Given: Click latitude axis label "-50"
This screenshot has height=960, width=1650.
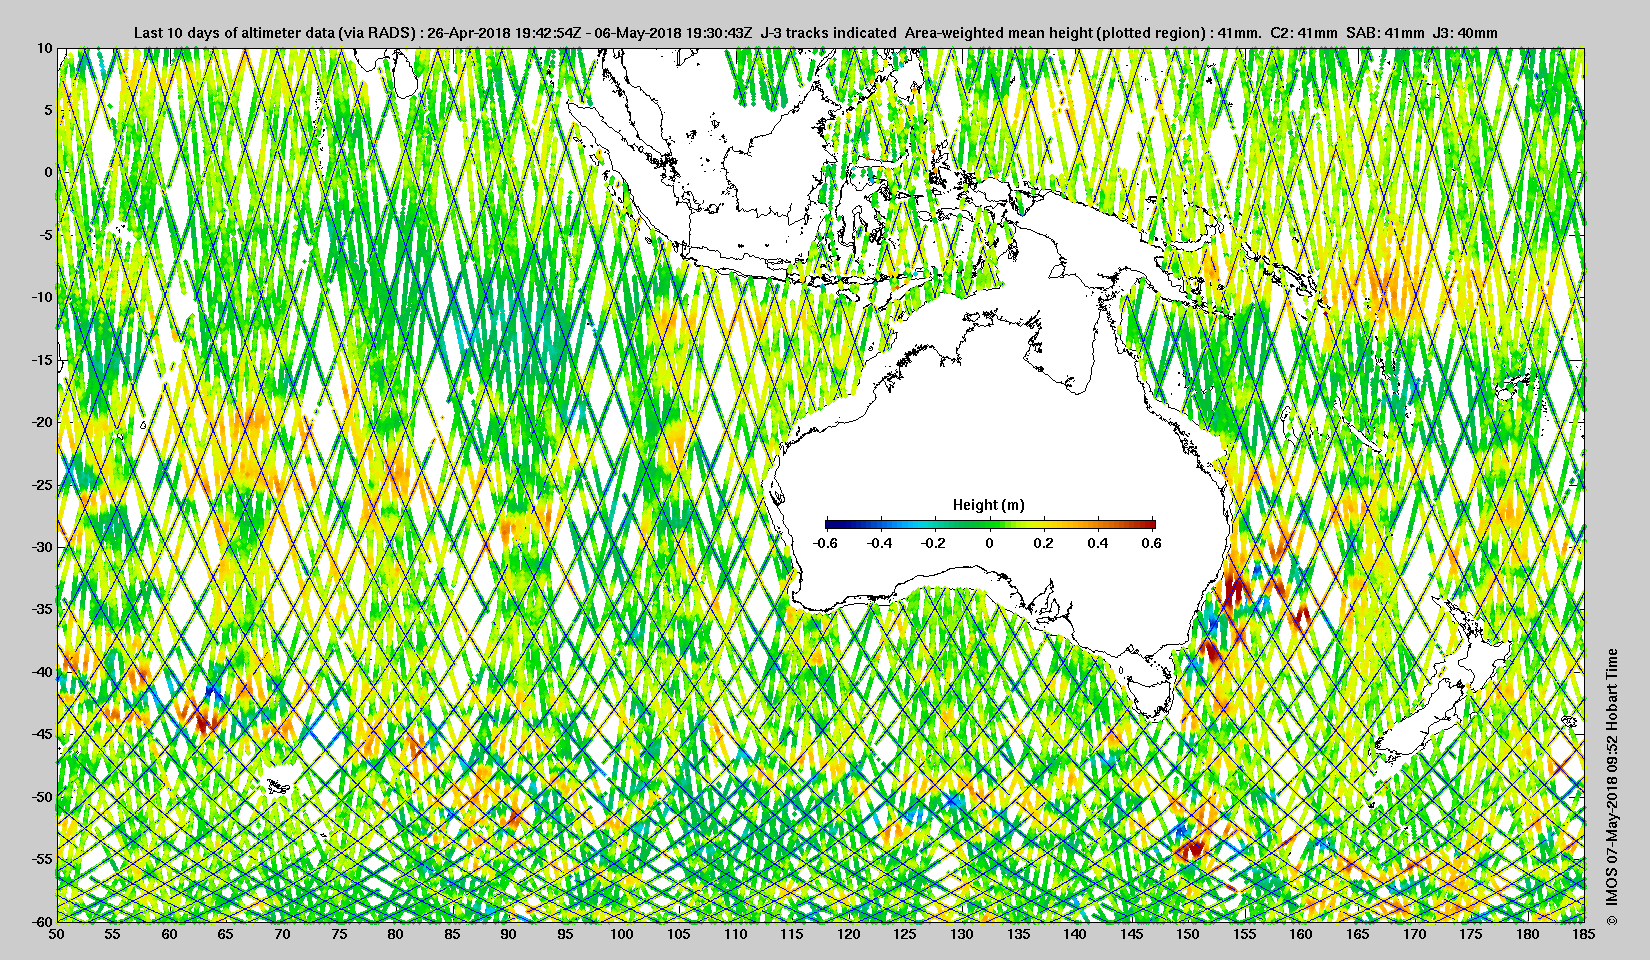Looking at the screenshot, I should [42, 797].
